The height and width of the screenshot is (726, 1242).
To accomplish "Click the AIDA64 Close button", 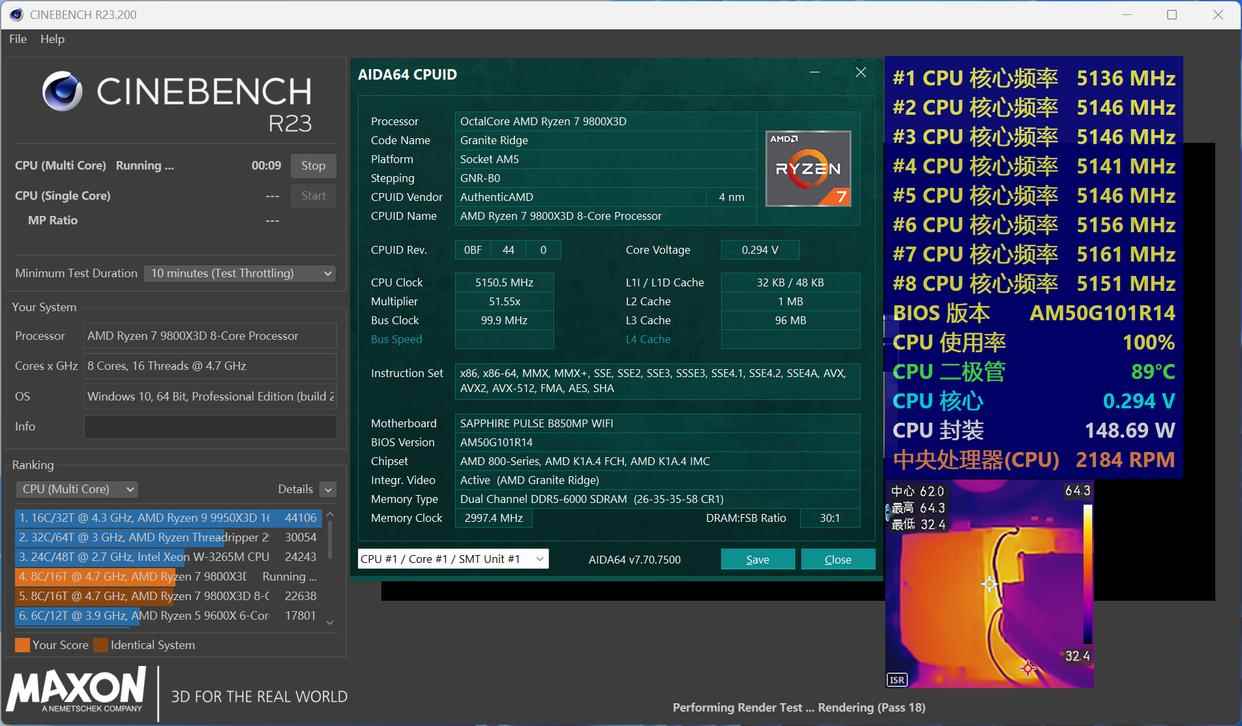I will pyautogui.click(x=838, y=560).
